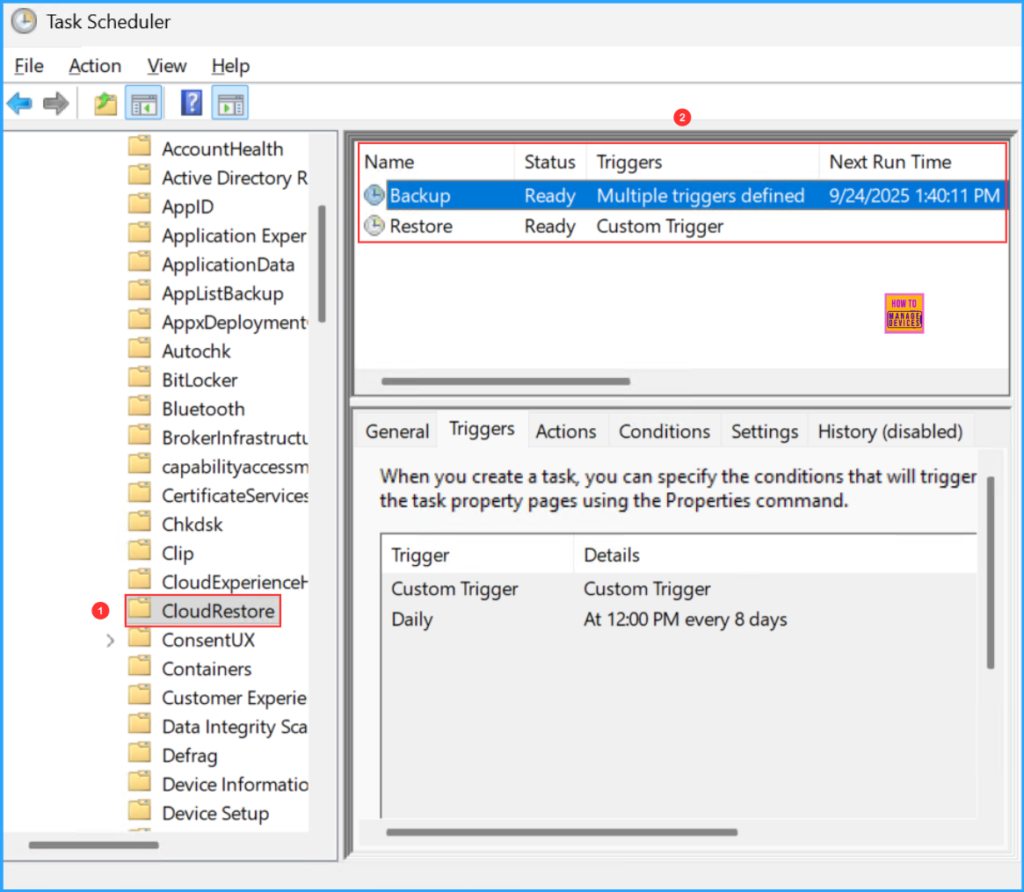Click the folder tree horizontal scrollbar
Viewport: 1024px width, 892px height.
[x=93, y=845]
